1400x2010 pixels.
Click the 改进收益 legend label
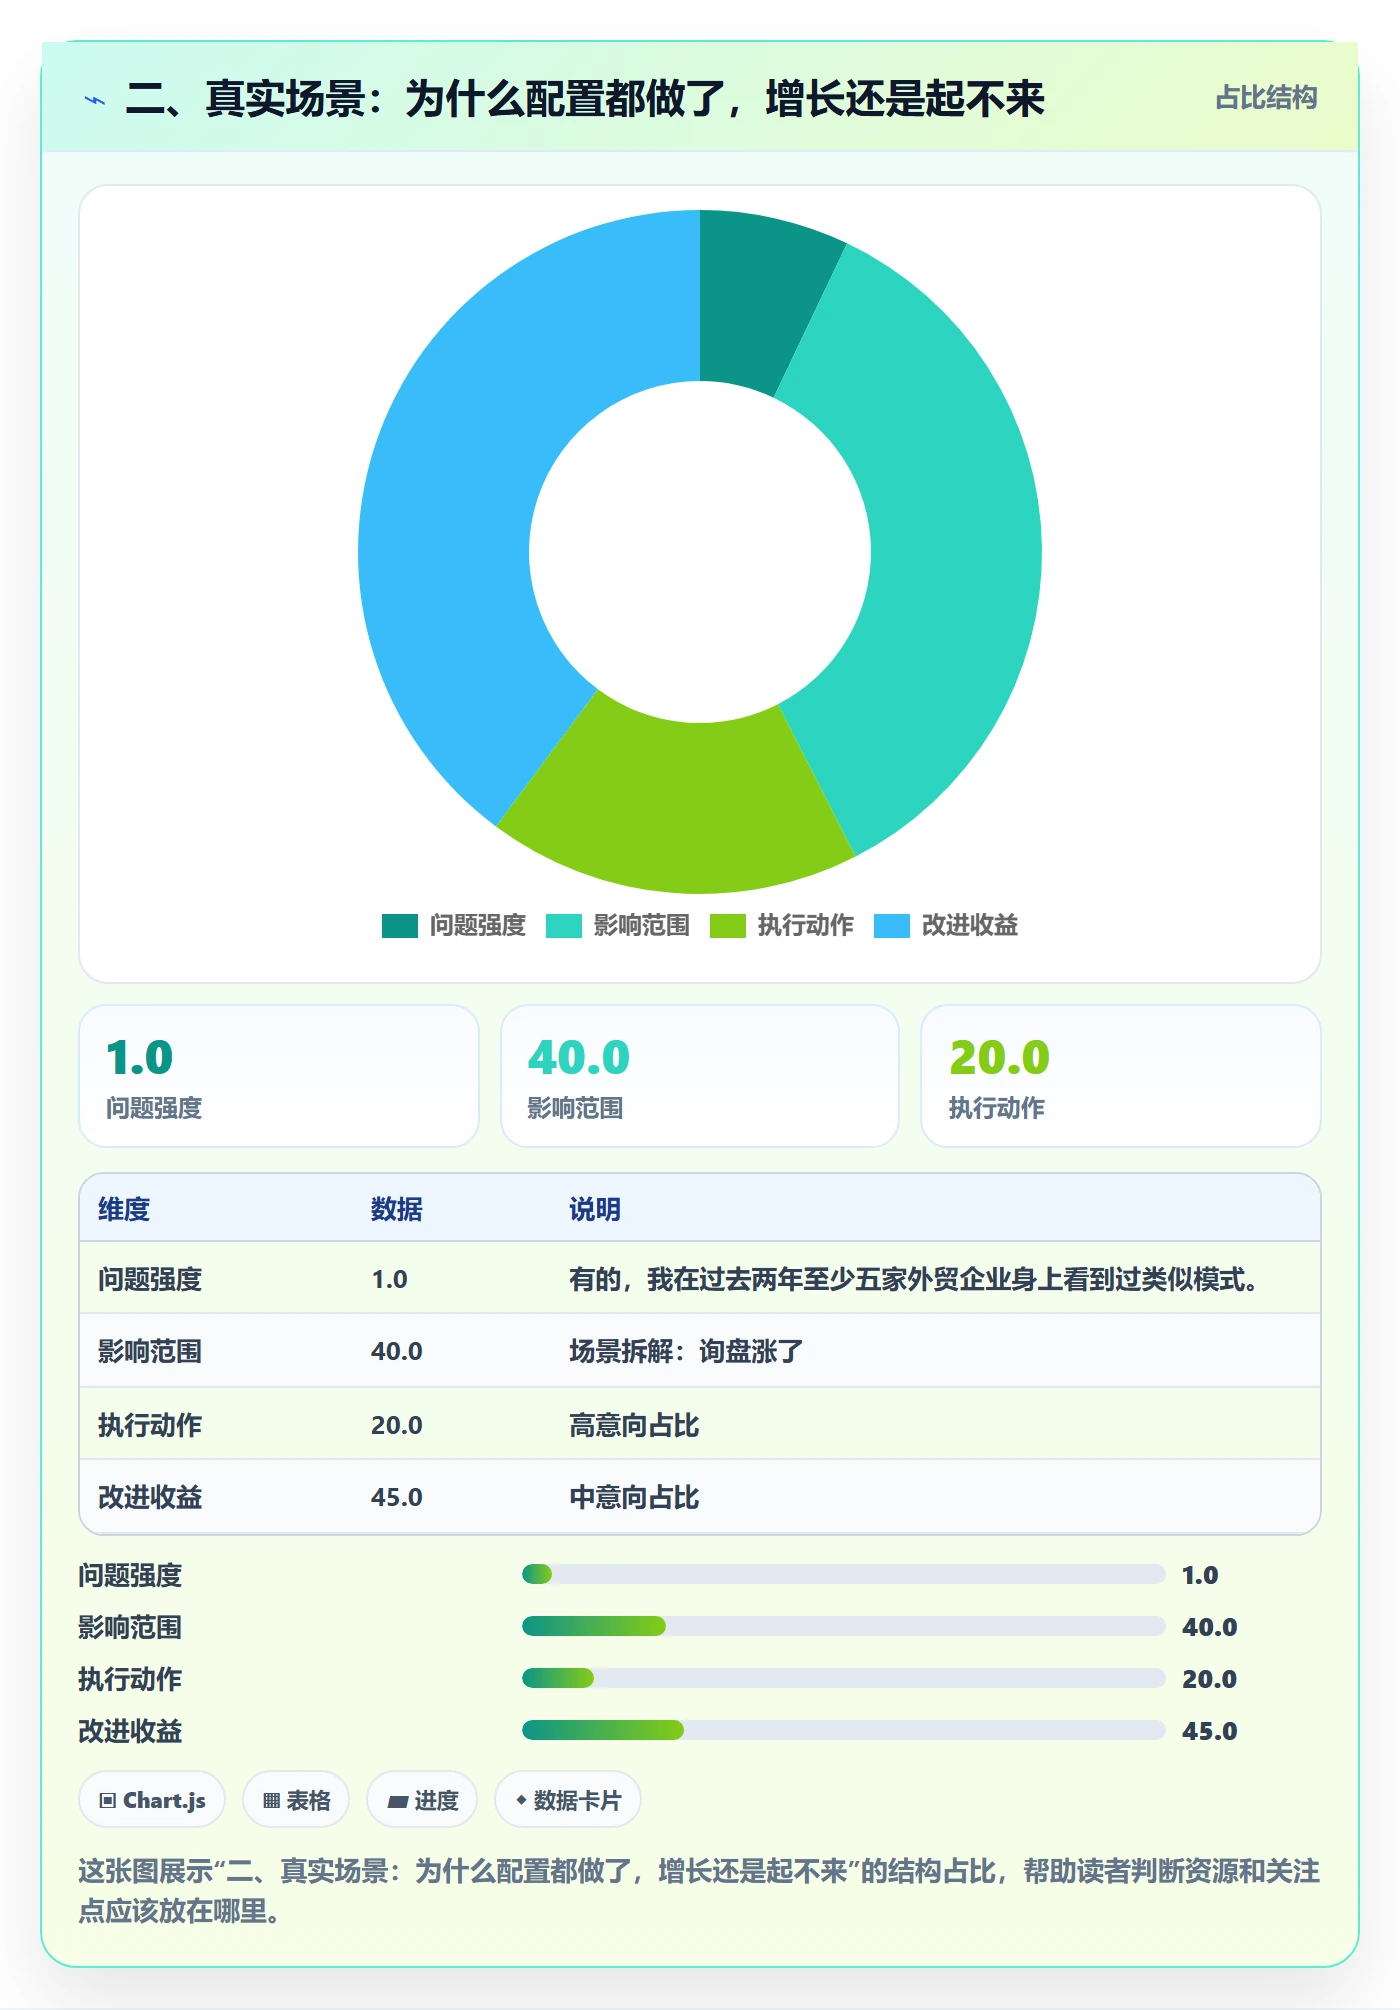point(970,926)
